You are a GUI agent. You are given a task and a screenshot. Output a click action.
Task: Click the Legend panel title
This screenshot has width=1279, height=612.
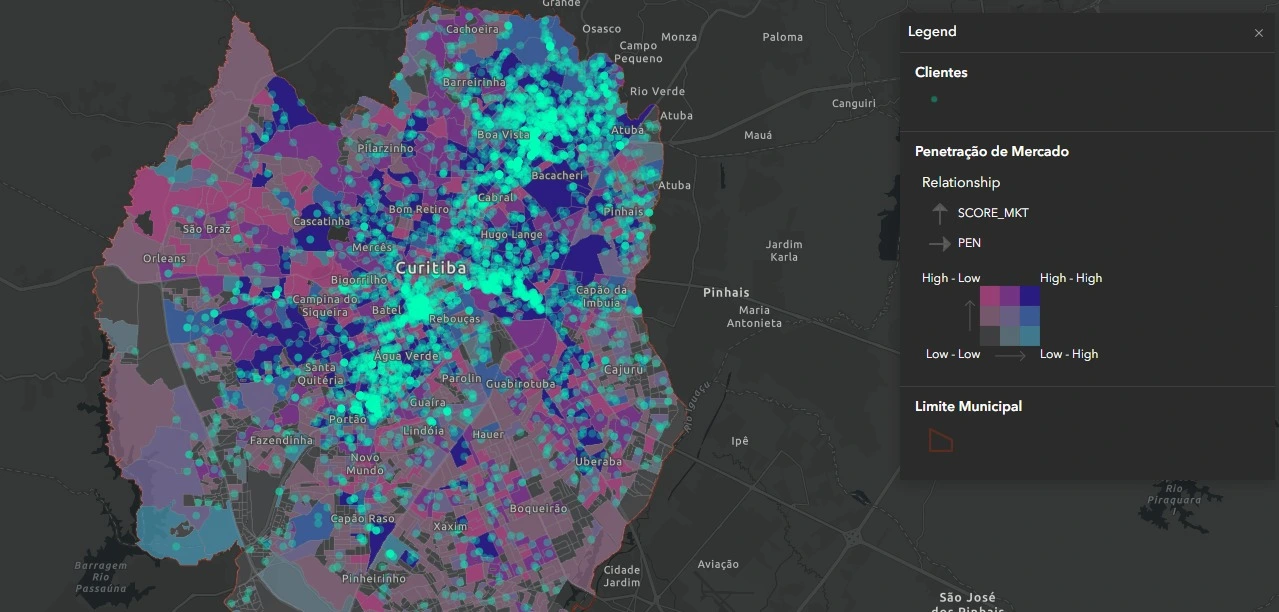932,32
